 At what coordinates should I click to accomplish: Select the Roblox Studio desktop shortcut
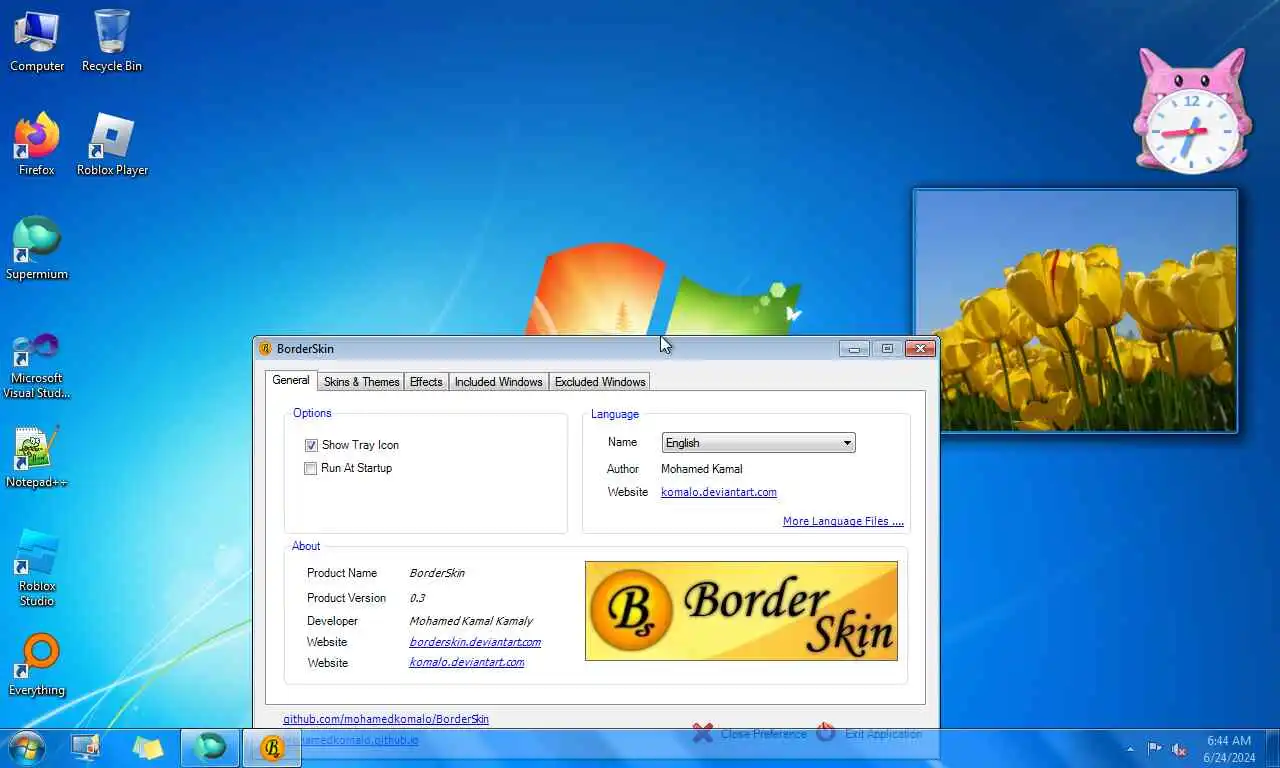[37, 569]
